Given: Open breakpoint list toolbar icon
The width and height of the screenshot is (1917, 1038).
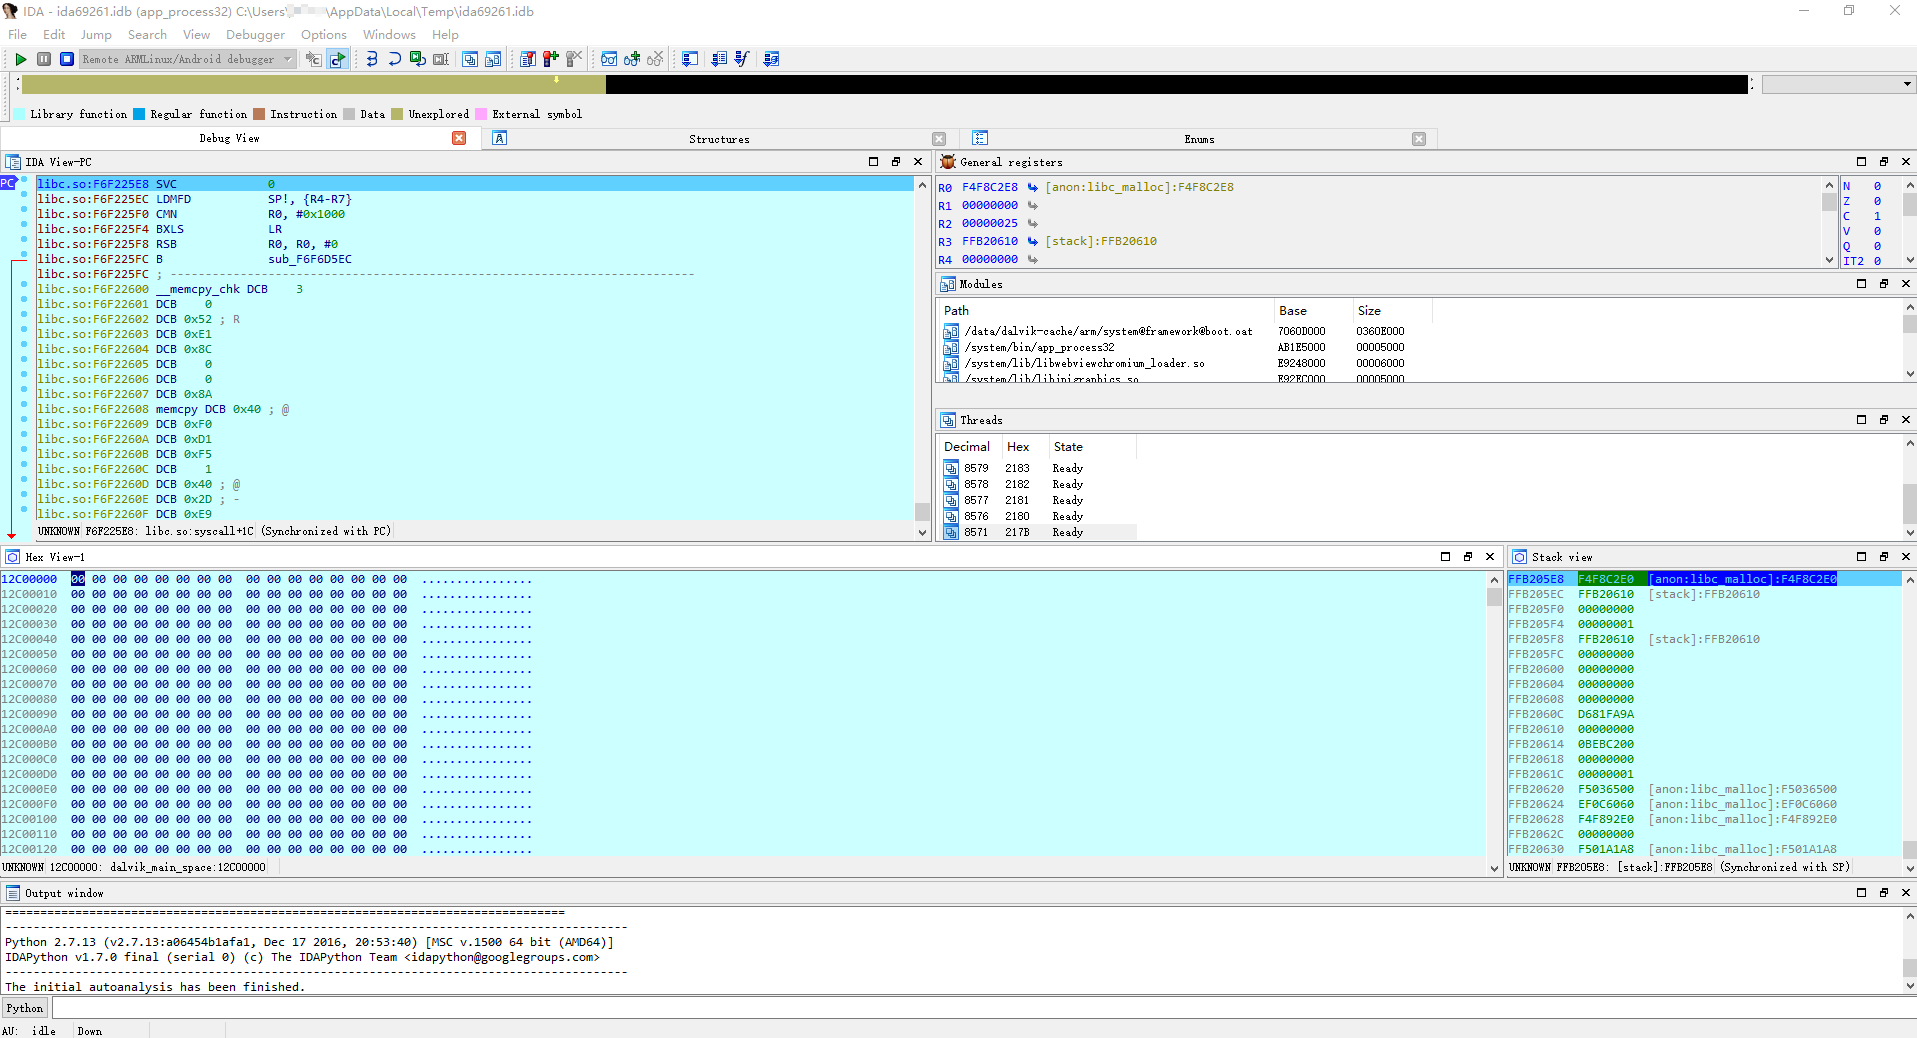Looking at the screenshot, I should pos(528,59).
